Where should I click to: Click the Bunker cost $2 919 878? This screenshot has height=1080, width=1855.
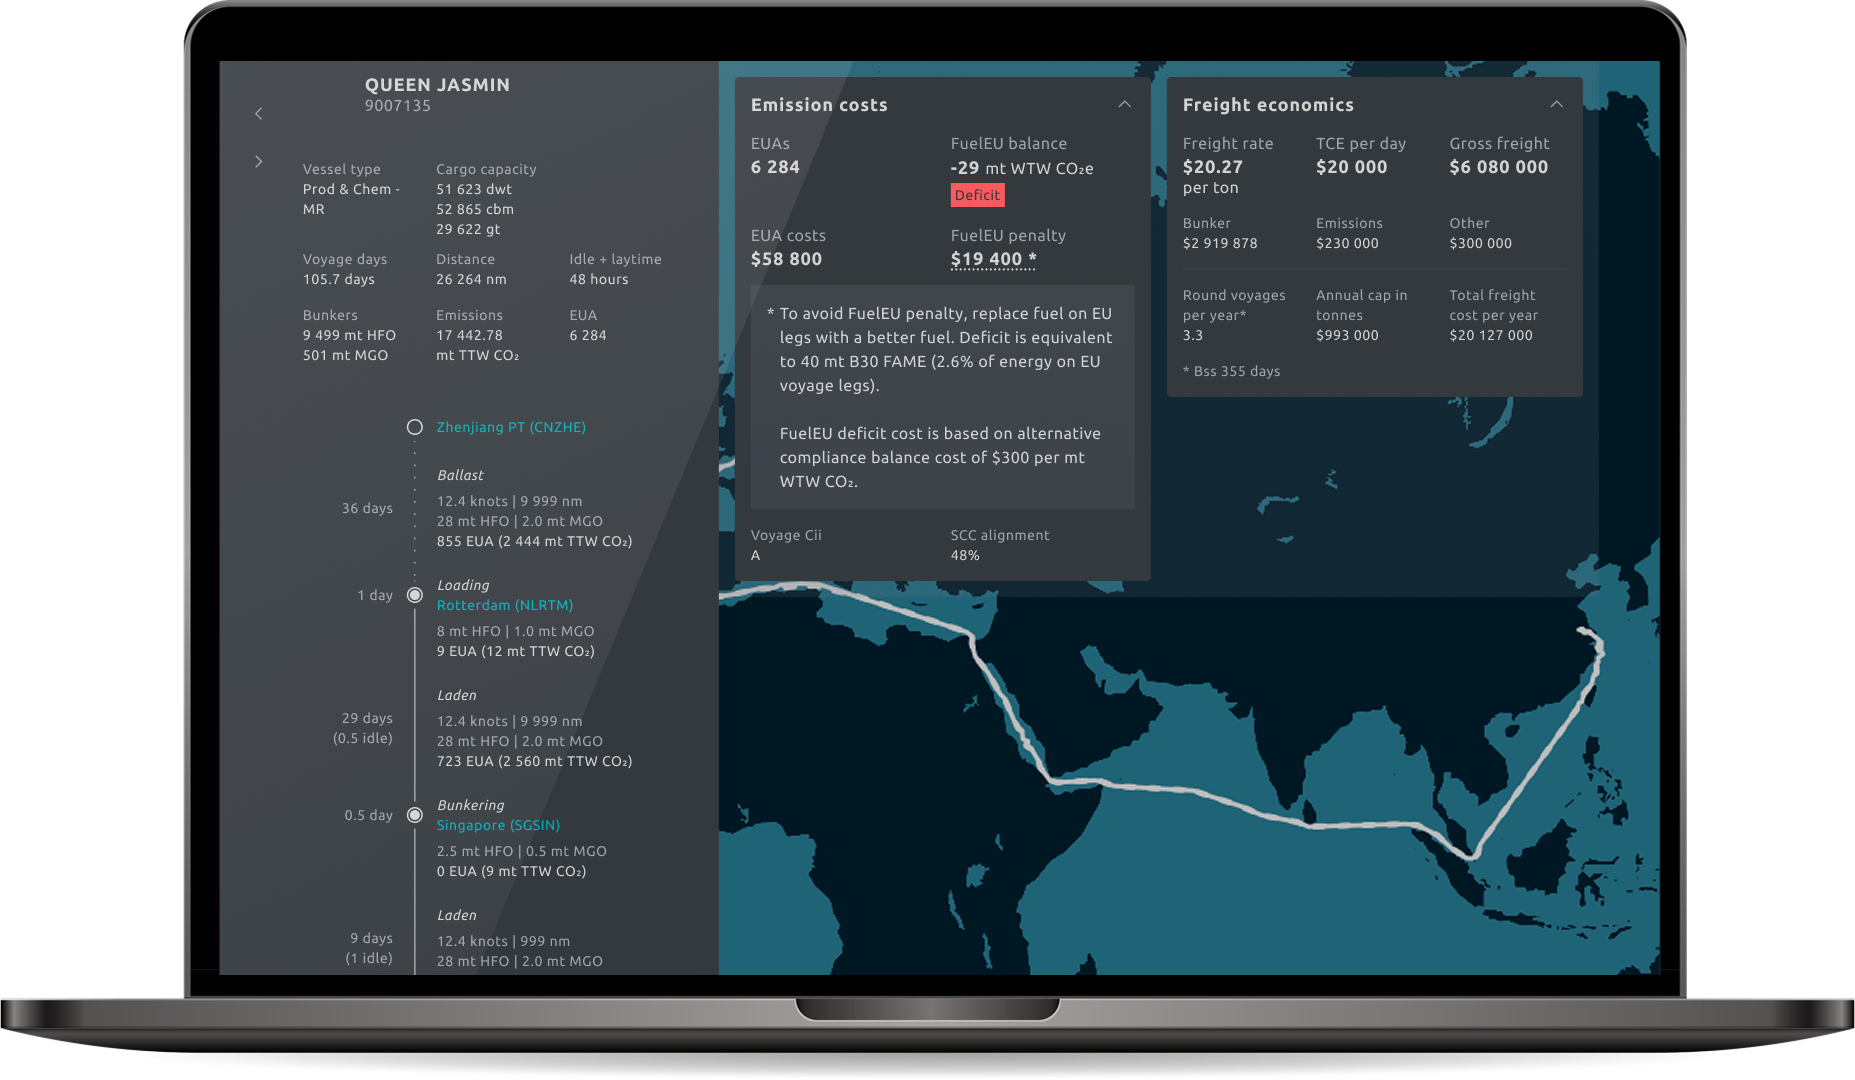coord(1220,243)
